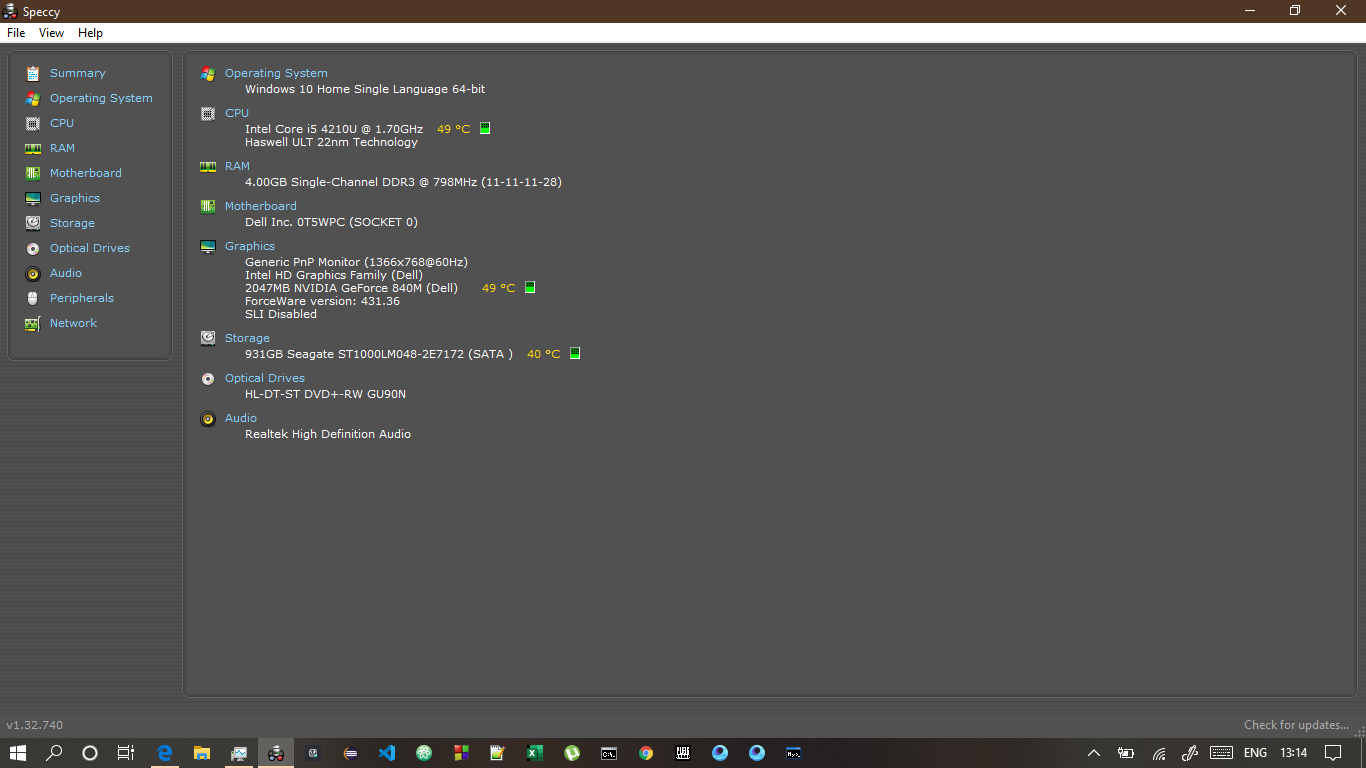Click the CPU chip icon in sidebar

(33, 123)
